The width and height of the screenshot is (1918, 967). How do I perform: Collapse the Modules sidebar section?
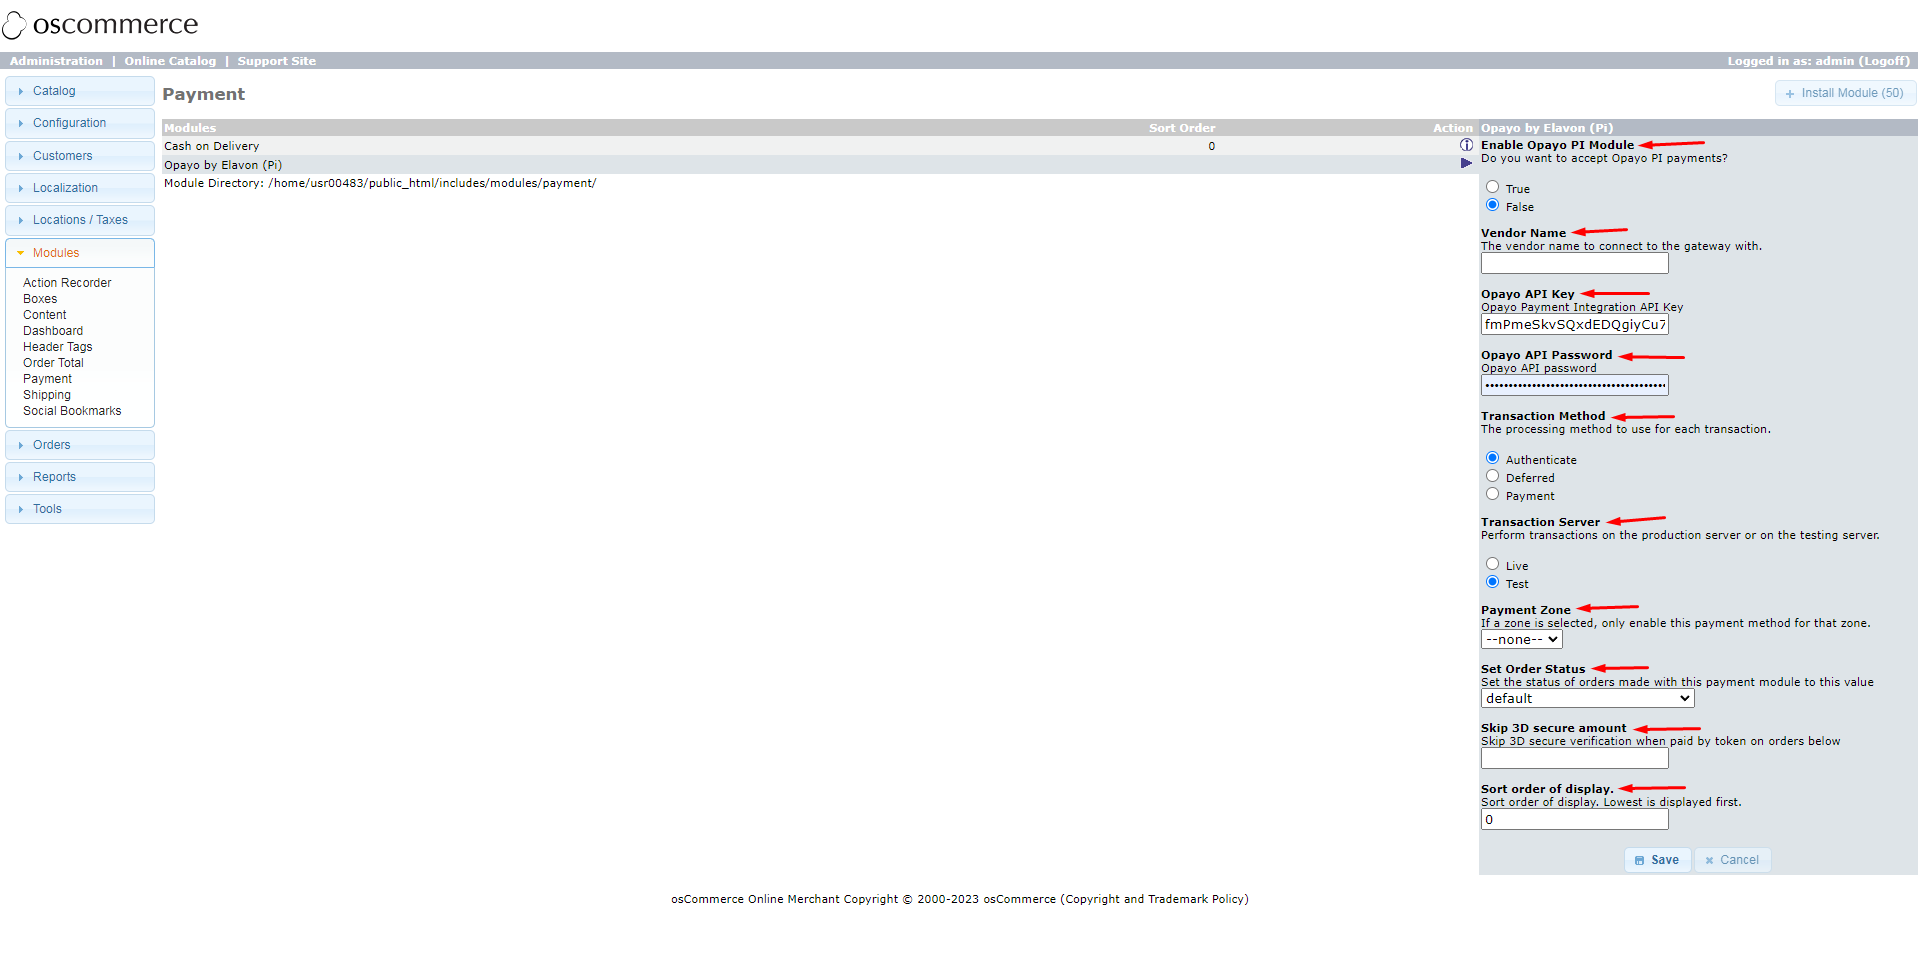80,253
